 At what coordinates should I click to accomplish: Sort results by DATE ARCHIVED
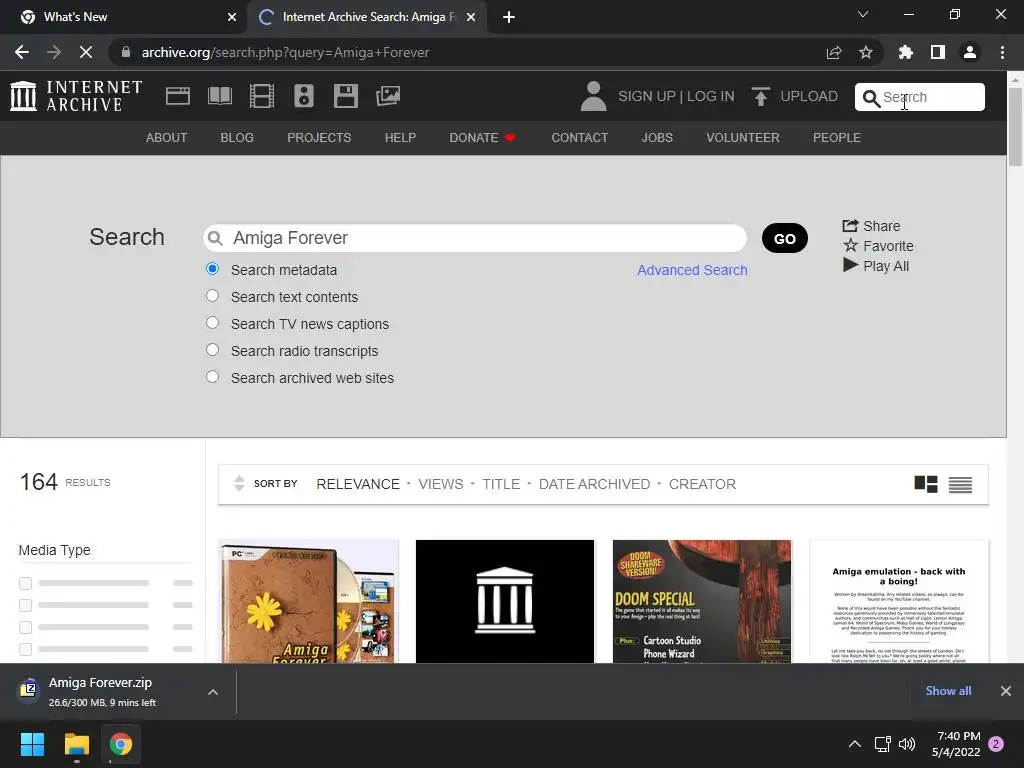click(x=594, y=484)
